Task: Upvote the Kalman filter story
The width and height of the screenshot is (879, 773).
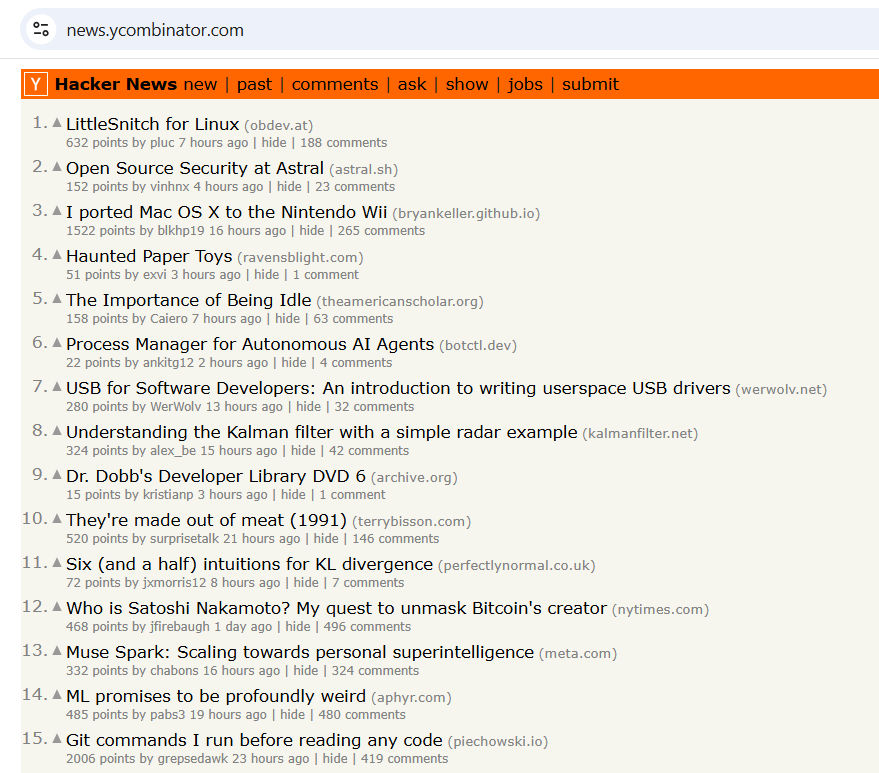Action: point(57,431)
